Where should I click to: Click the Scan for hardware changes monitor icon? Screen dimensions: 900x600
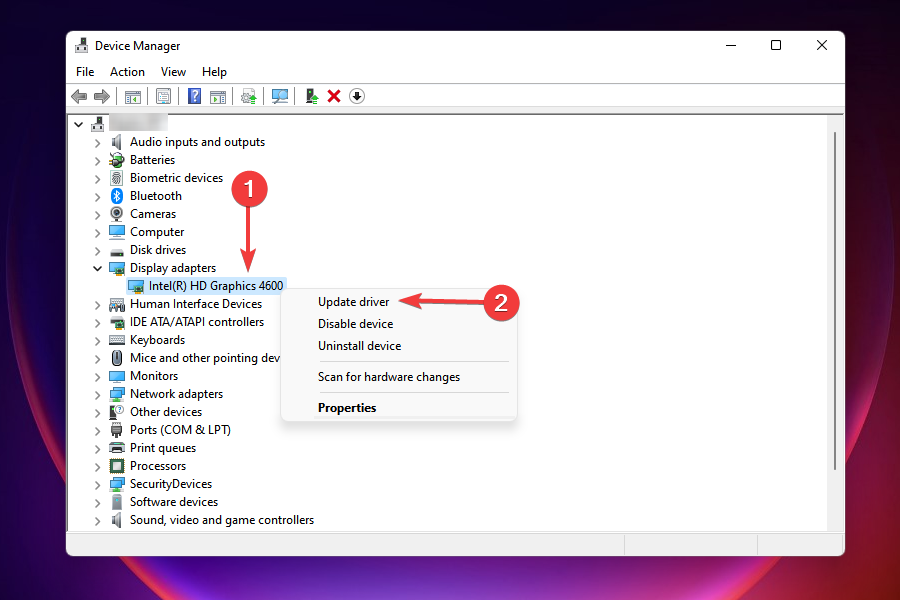280,96
